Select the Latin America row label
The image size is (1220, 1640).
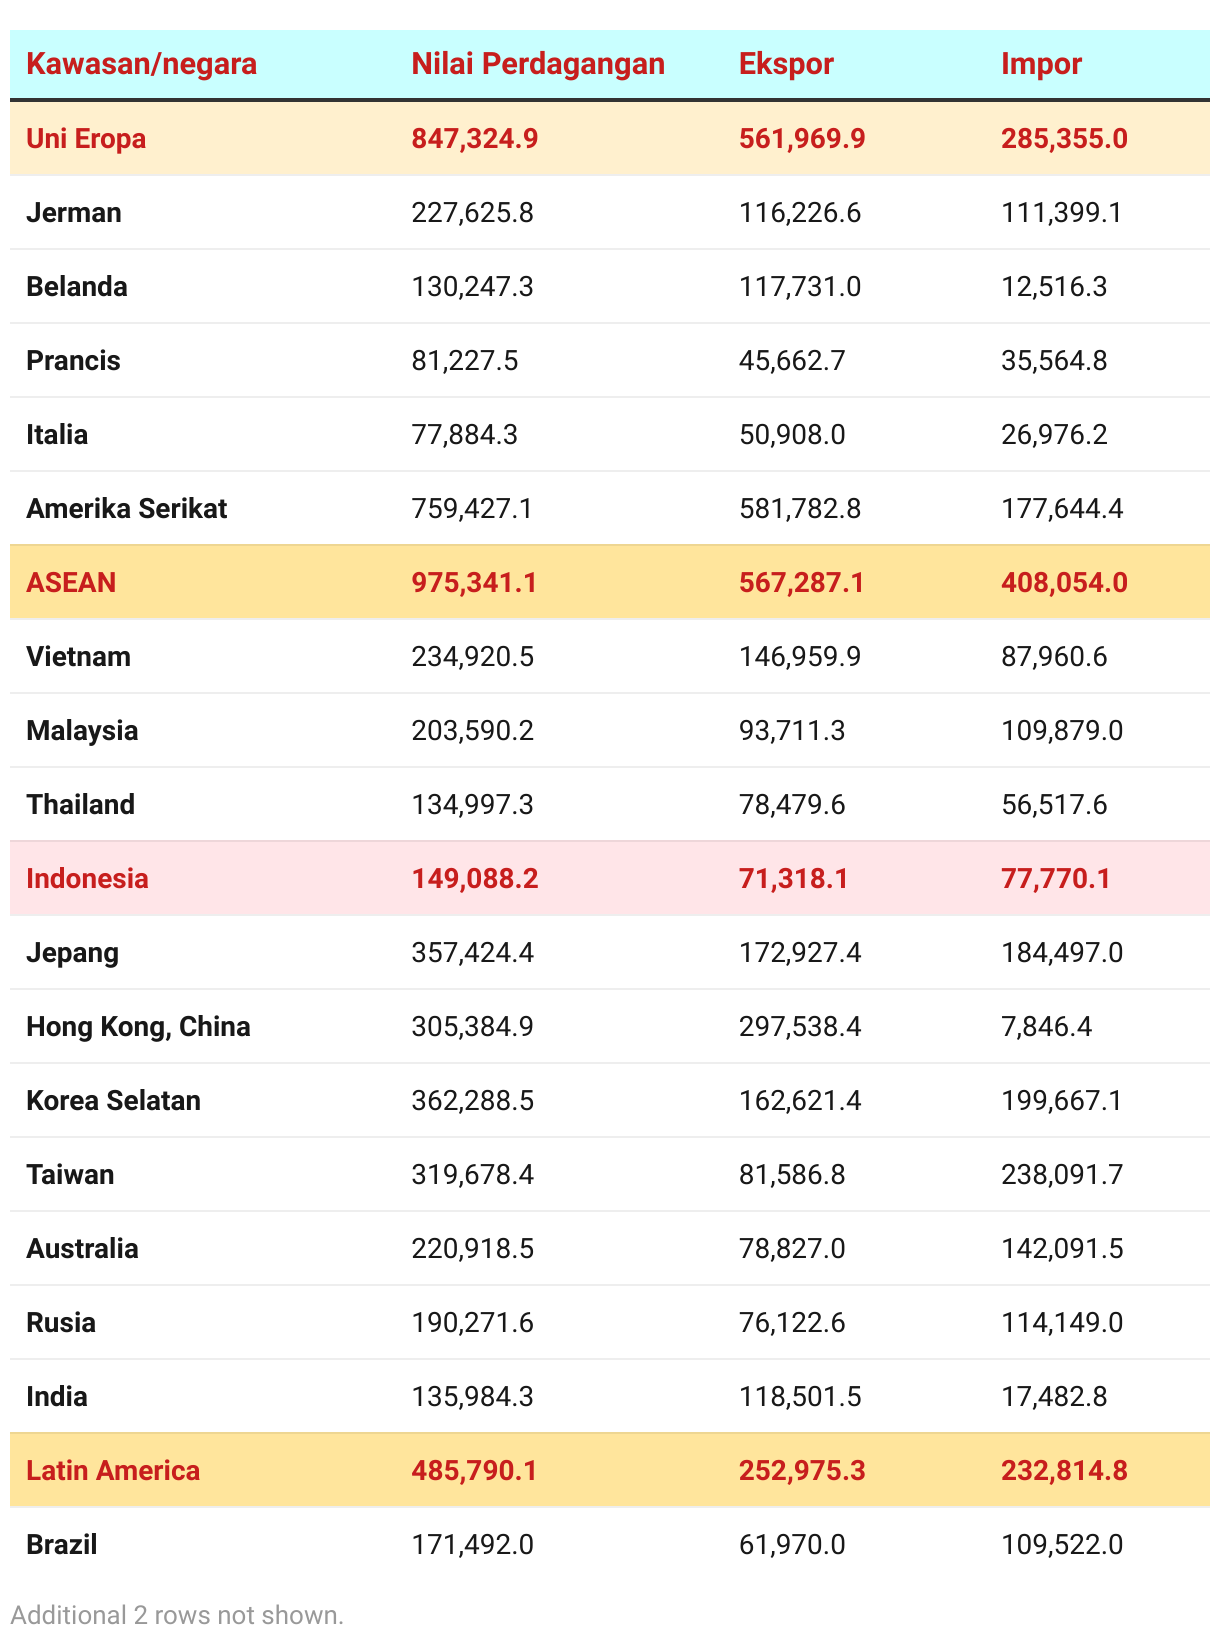coord(113,1470)
